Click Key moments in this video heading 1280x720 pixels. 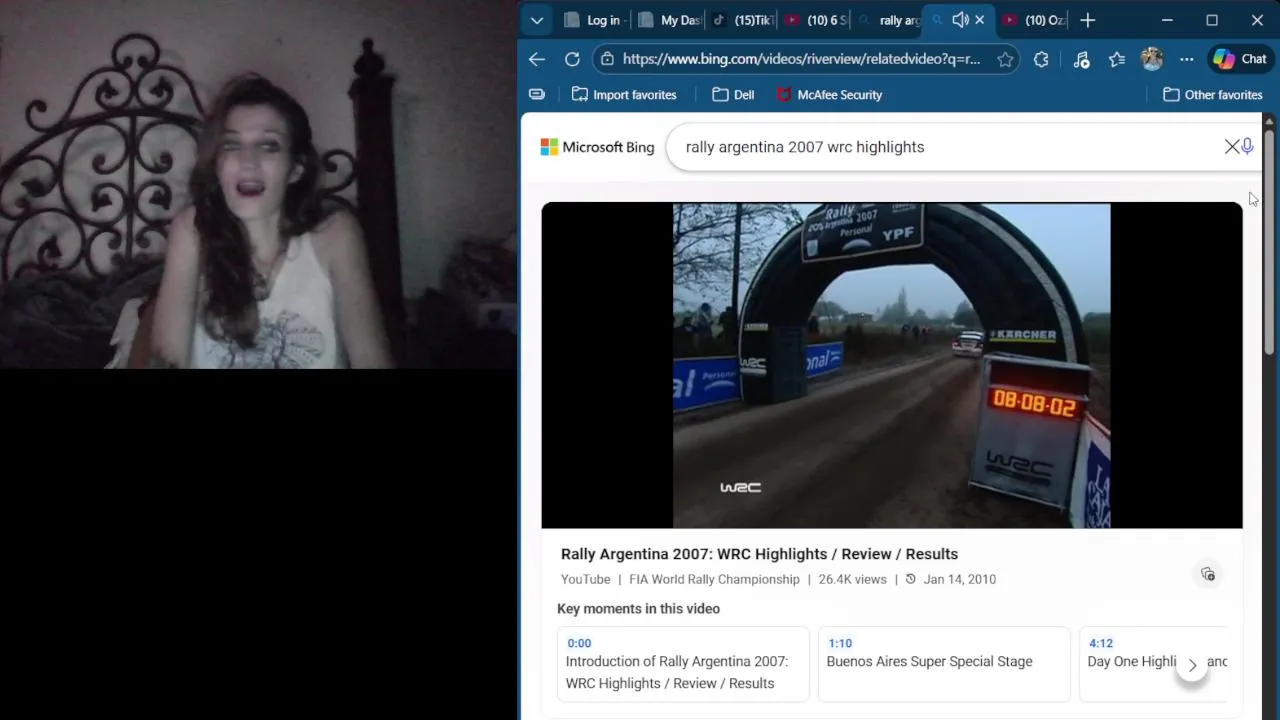(x=638, y=608)
